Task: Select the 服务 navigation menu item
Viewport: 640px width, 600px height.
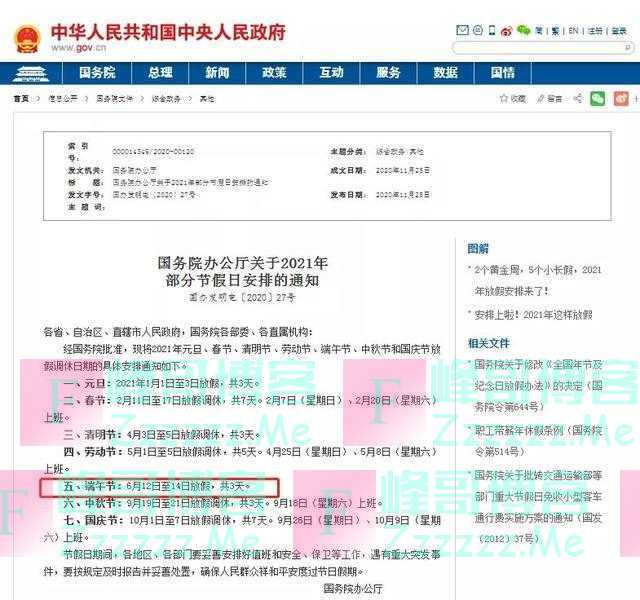Action: click(x=388, y=73)
